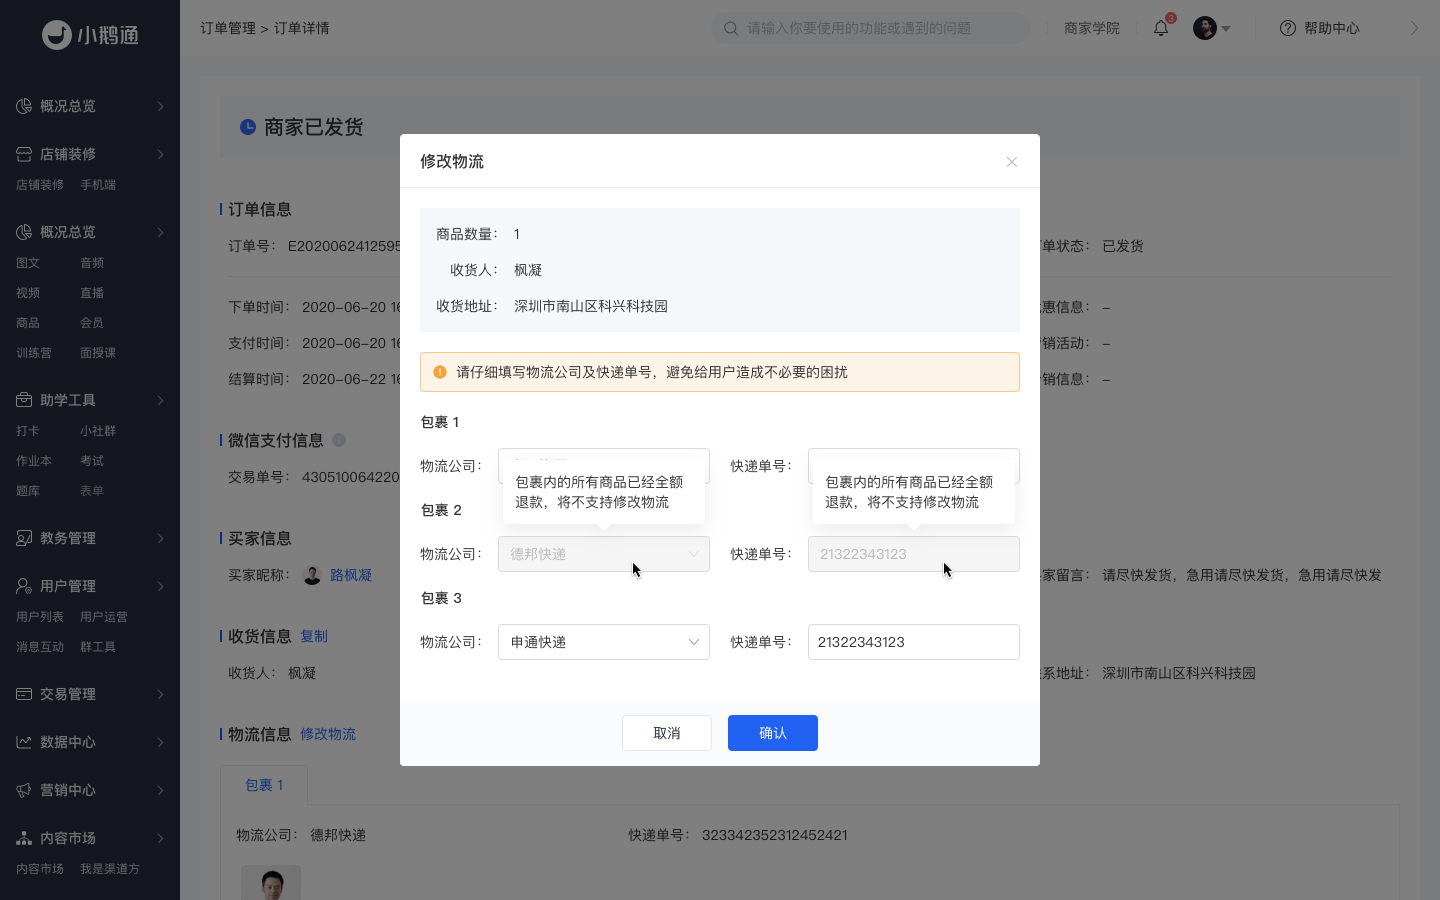This screenshot has height=900, width=1440.
Task: Open the notification bell
Action: (x=1161, y=28)
